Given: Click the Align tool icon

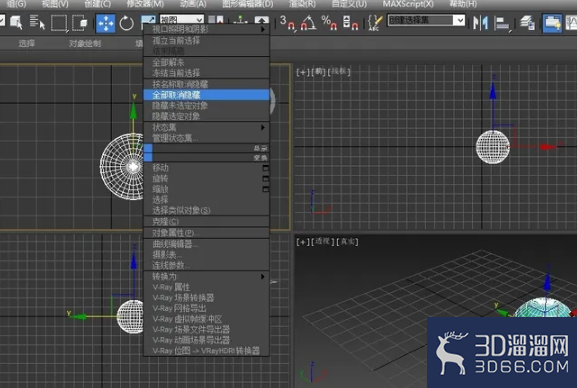Looking at the screenshot, I should [x=502, y=24].
